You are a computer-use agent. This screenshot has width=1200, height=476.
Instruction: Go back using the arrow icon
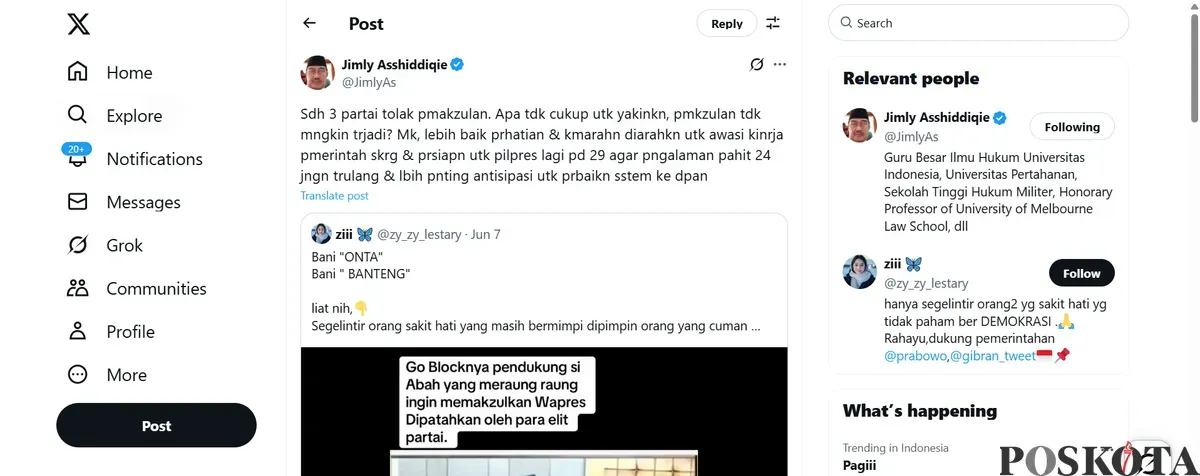[309, 23]
